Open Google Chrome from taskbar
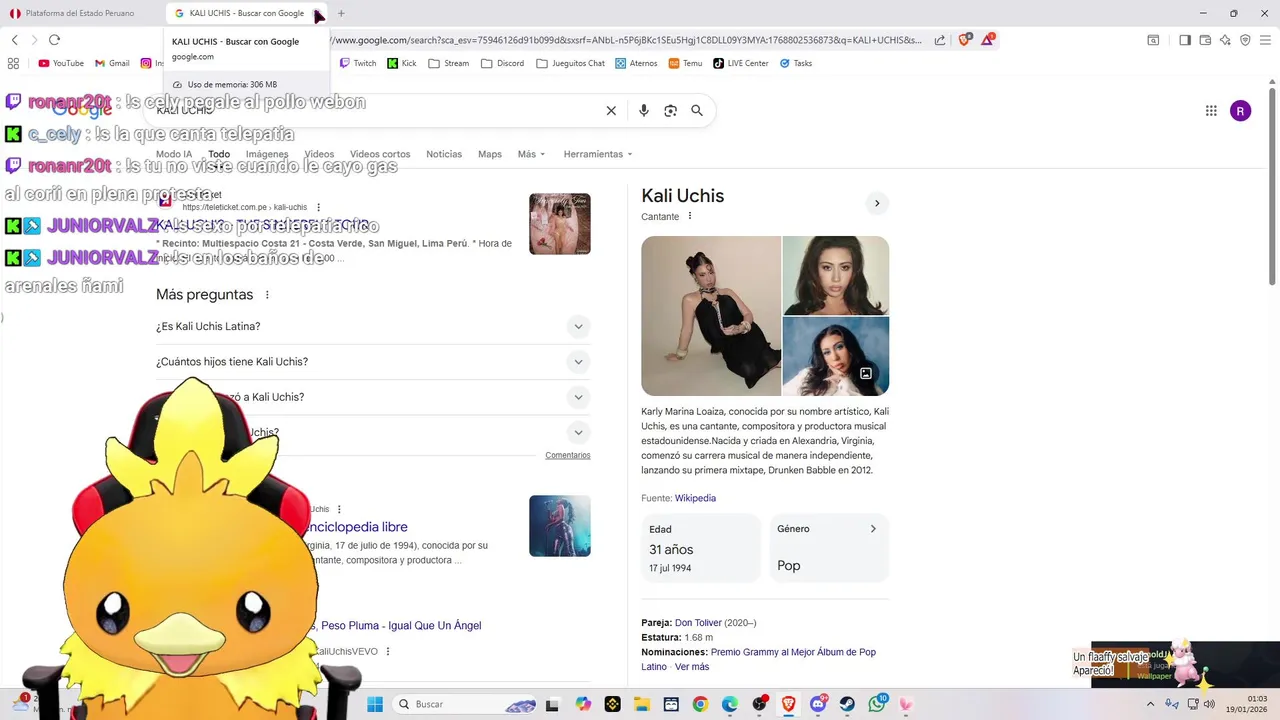The width and height of the screenshot is (1280, 720). click(x=700, y=704)
